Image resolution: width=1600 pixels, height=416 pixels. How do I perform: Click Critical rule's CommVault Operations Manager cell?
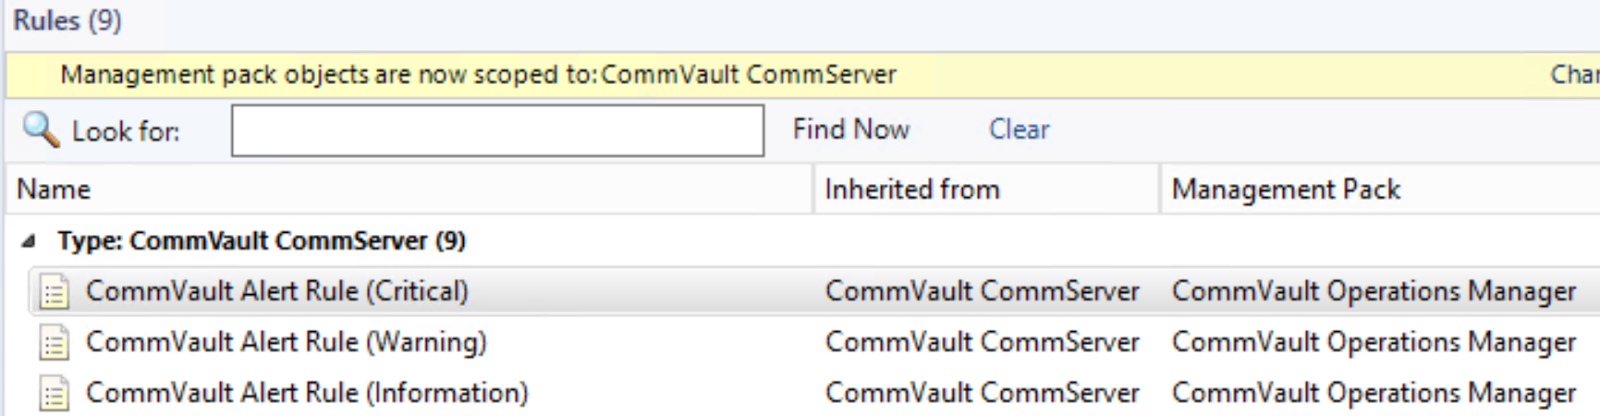click(x=1373, y=291)
